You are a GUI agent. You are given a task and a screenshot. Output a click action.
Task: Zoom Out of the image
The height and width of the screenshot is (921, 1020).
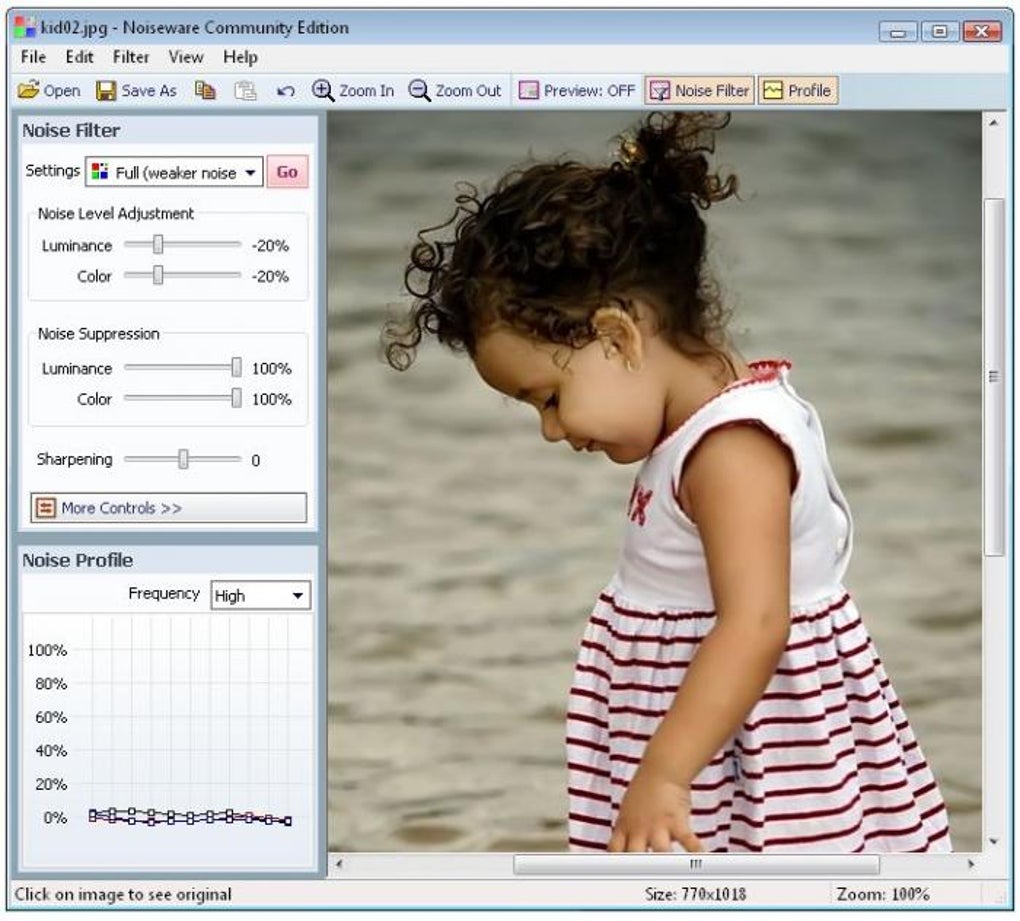pyautogui.click(x=455, y=90)
